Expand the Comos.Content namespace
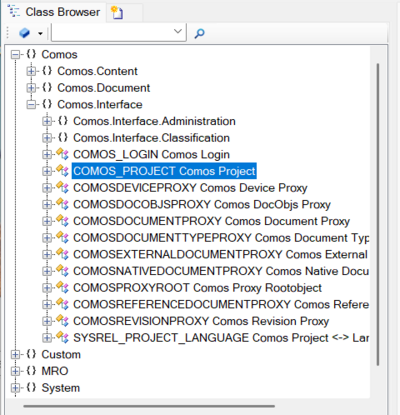The image size is (400, 415). 31,71
